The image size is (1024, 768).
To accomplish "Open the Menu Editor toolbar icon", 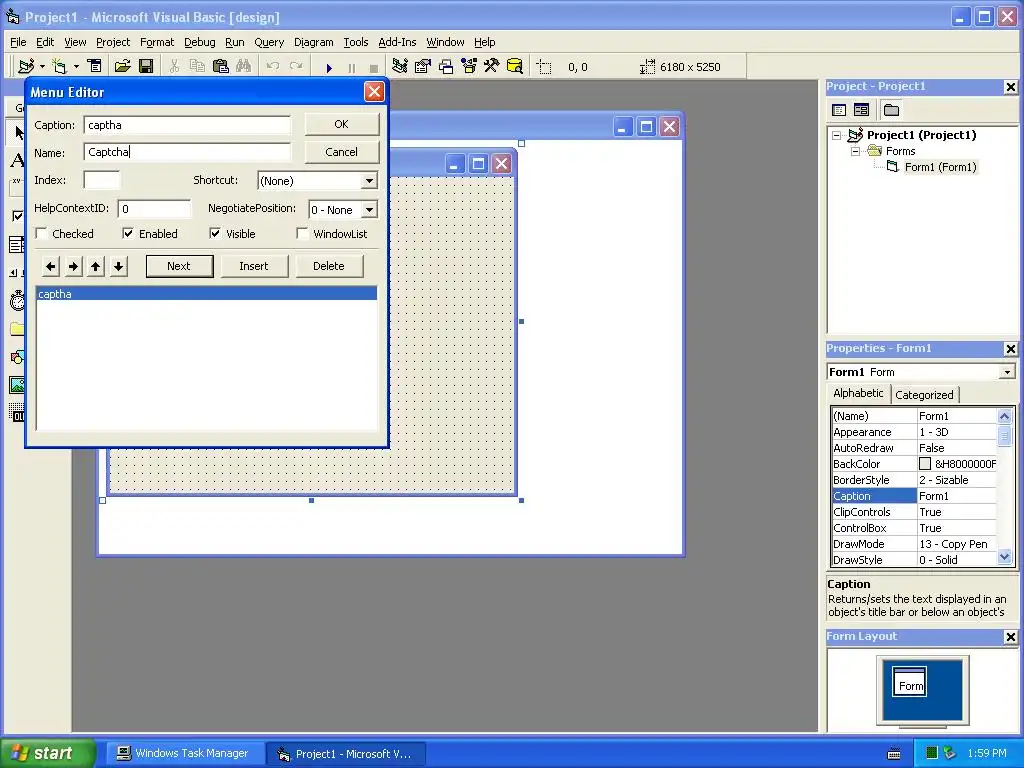I will pos(95,67).
